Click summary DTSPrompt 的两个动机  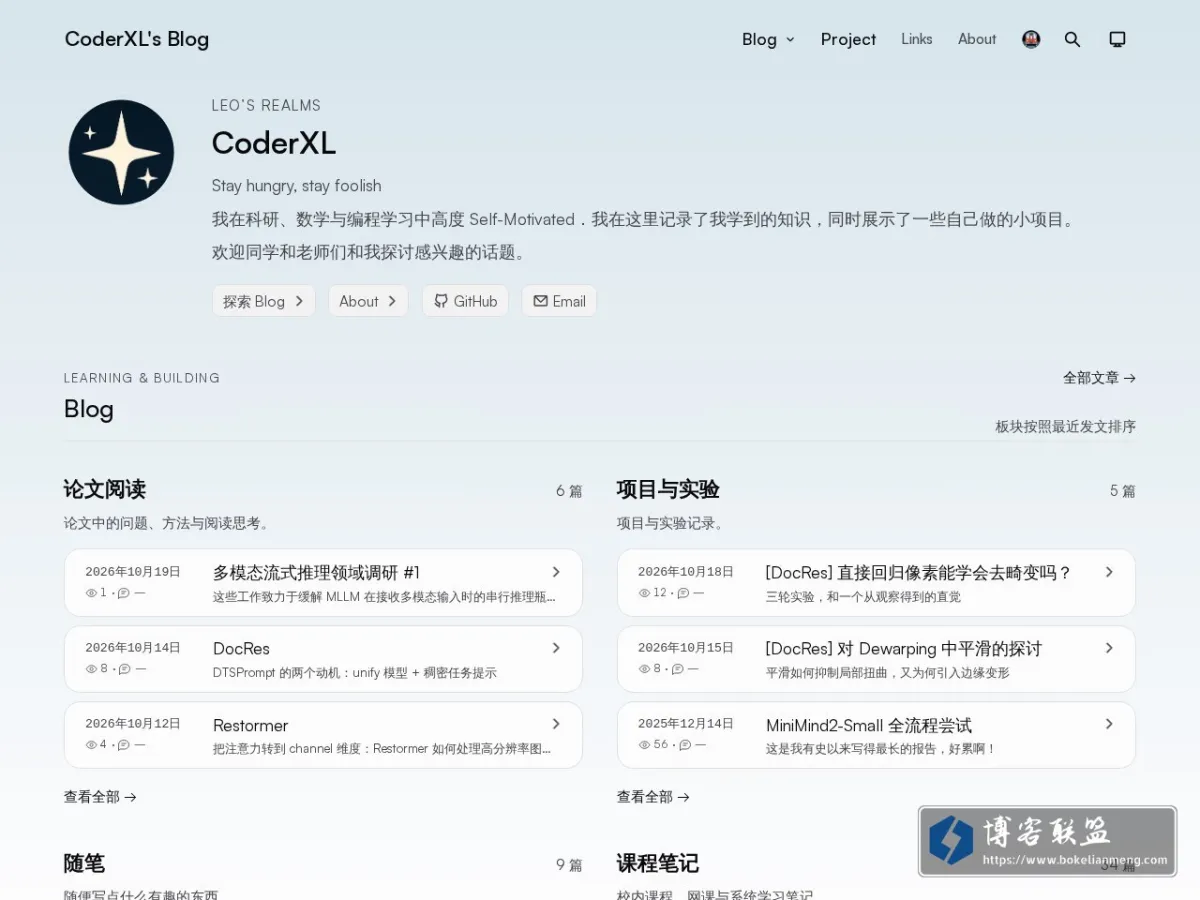[354, 673]
